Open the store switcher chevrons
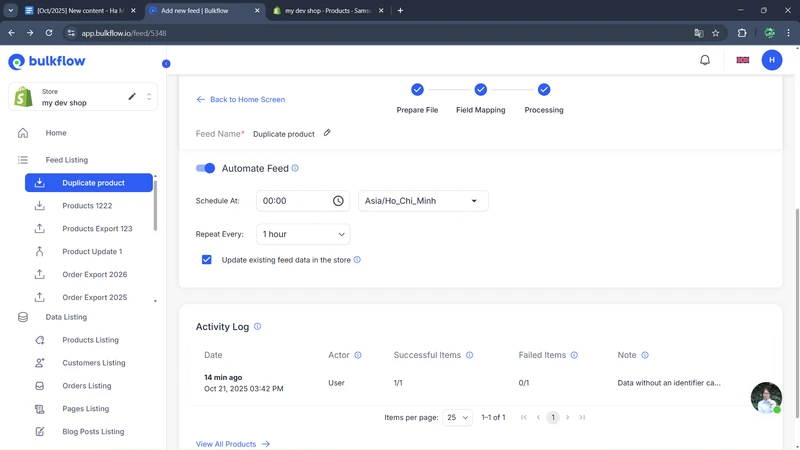Image resolution: width=800 pixels, height=450 pixels. click(x=149, y=96)
